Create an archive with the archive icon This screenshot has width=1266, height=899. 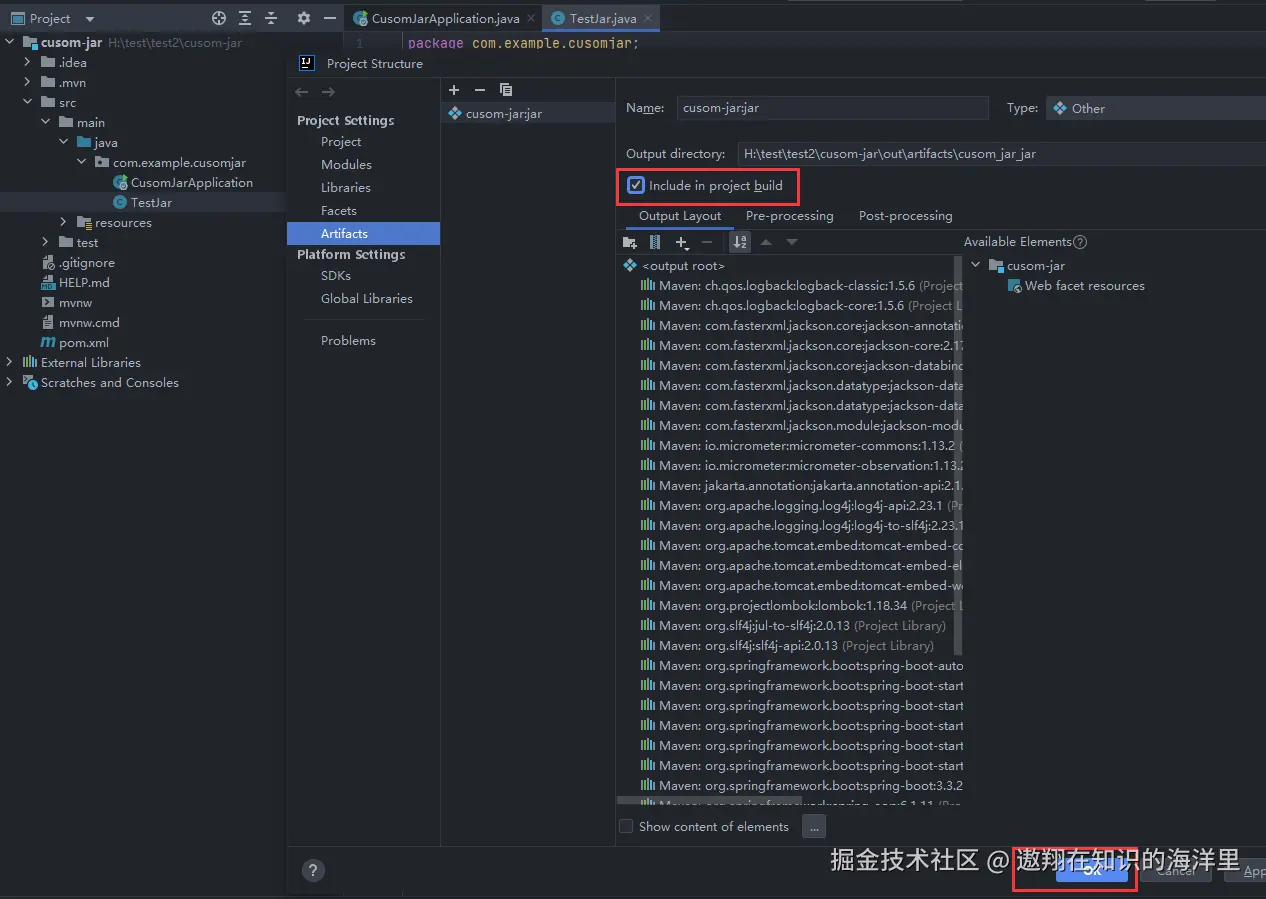click(655, 242)
